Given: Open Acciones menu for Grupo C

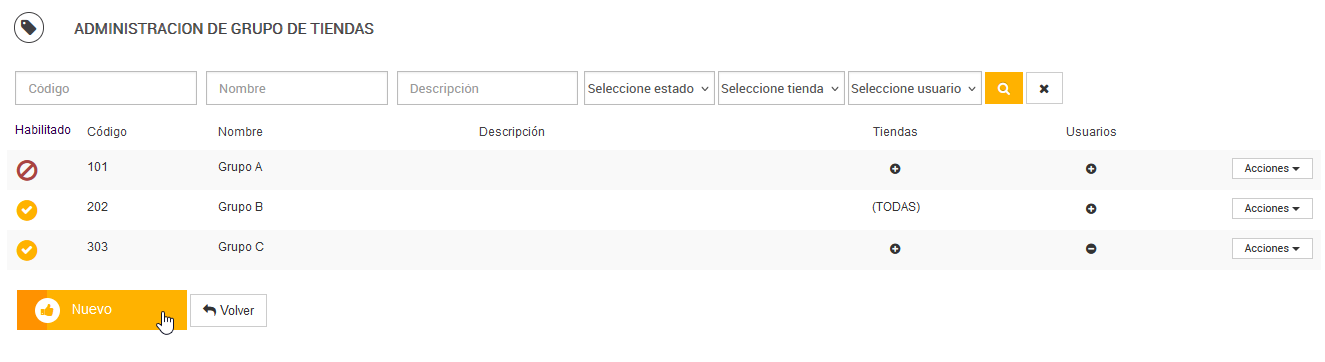Looking at the screenshot, I should (x=1272, y=248).
